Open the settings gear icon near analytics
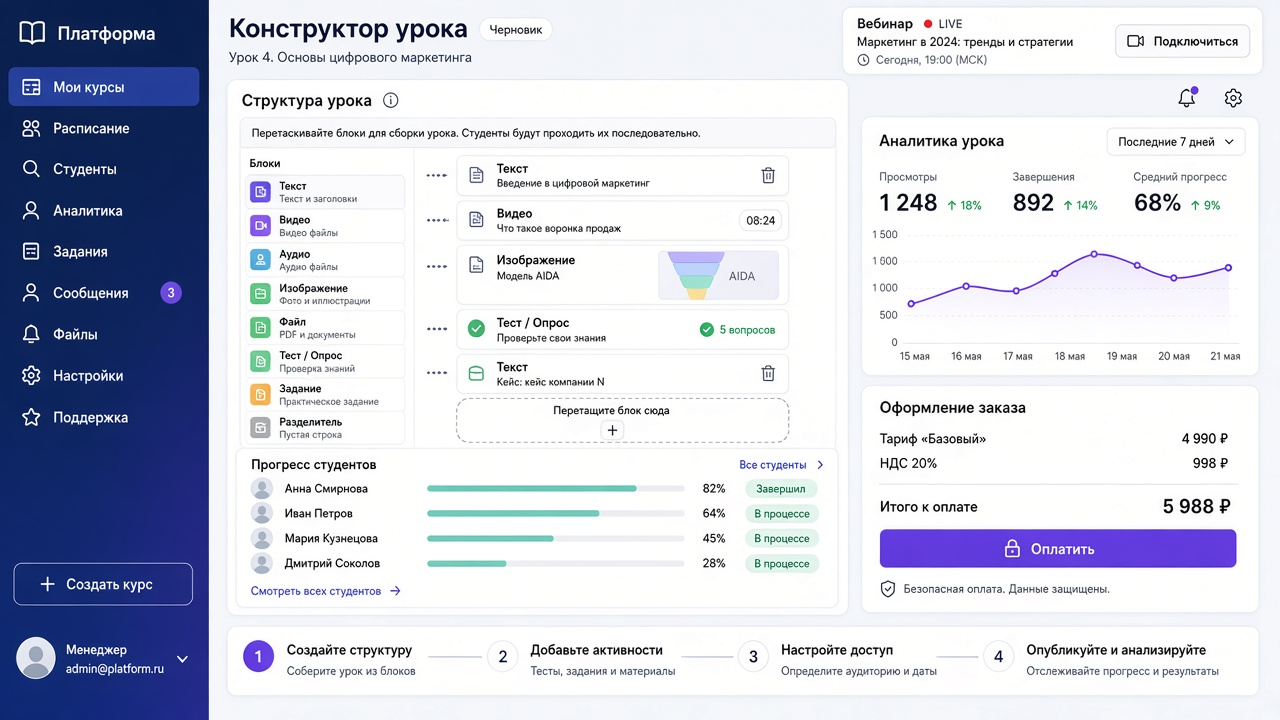This screenshot has width=1280, height=720. [1233, 98]
